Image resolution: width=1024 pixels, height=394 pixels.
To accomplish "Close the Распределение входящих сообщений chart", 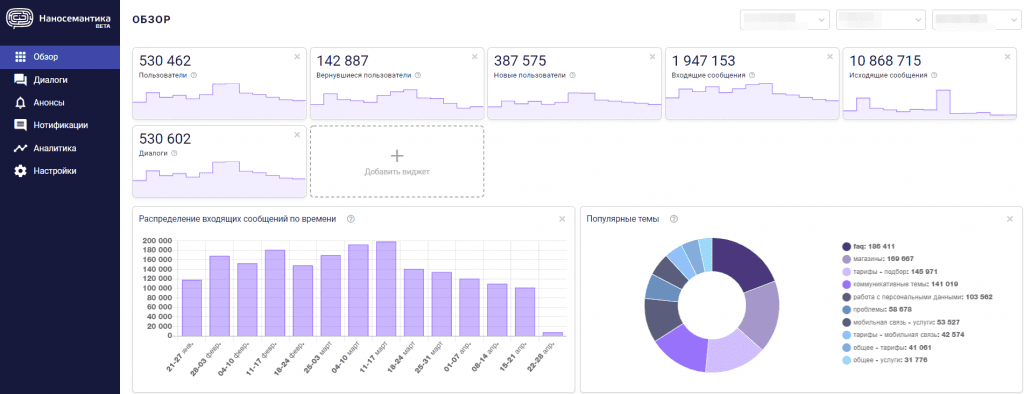I will (x=562, y=219).
